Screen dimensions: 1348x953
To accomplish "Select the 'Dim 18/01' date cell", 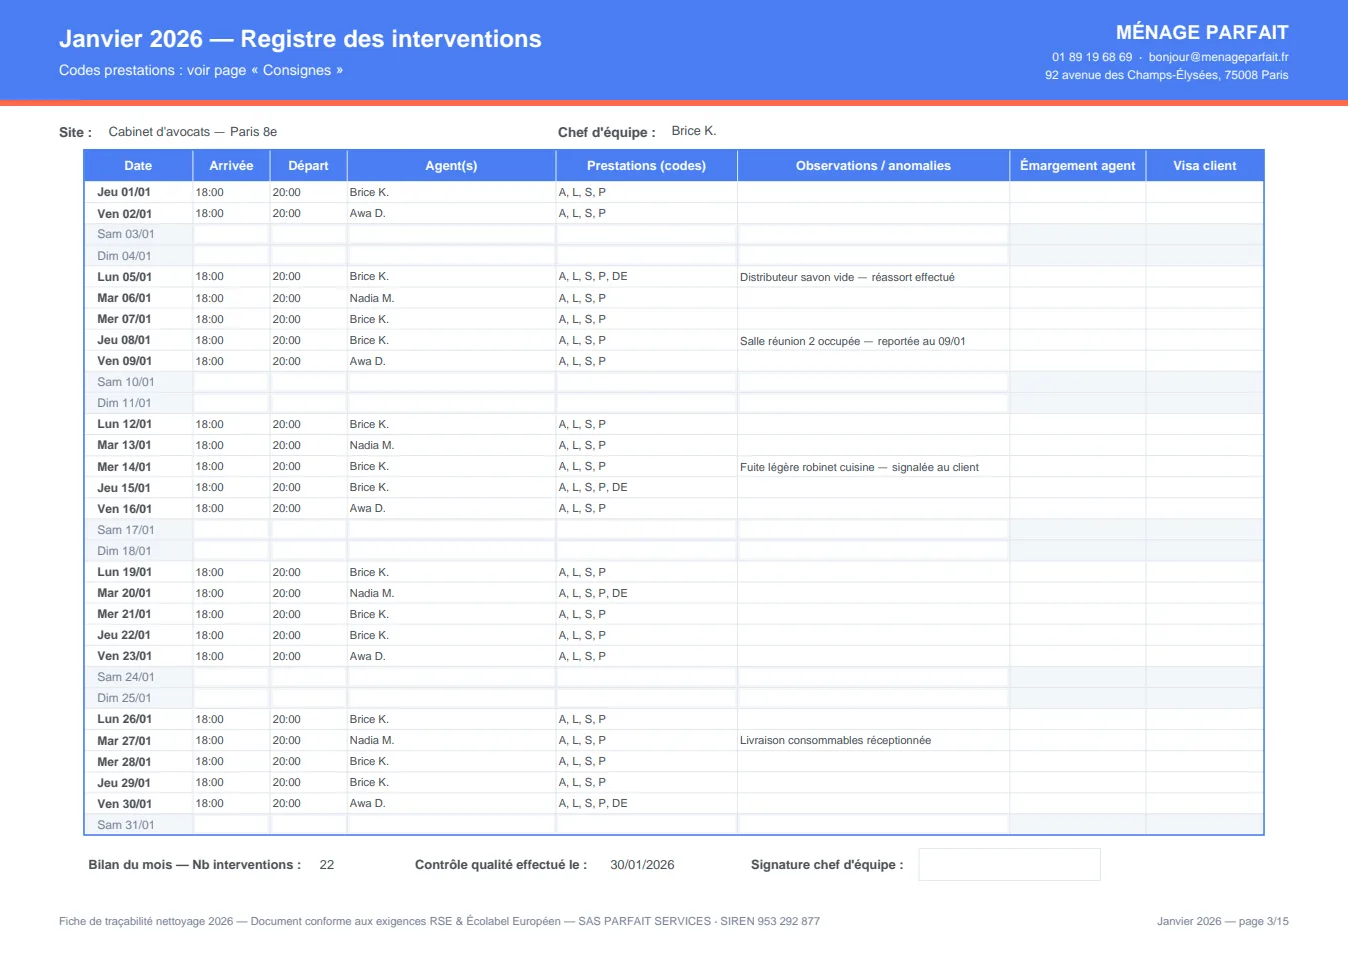I will pos(138,551).
